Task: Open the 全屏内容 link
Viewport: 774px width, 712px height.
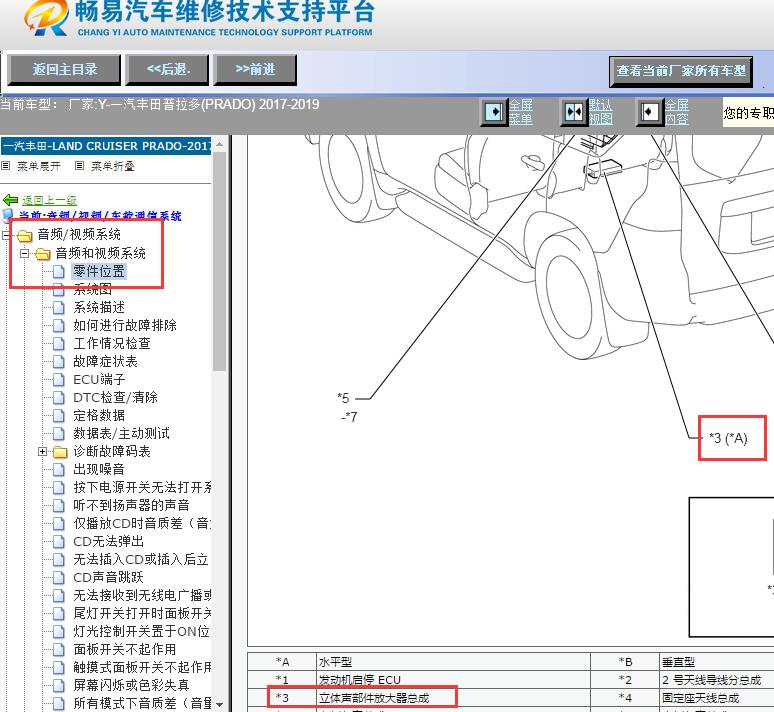Action: point(676,112)
